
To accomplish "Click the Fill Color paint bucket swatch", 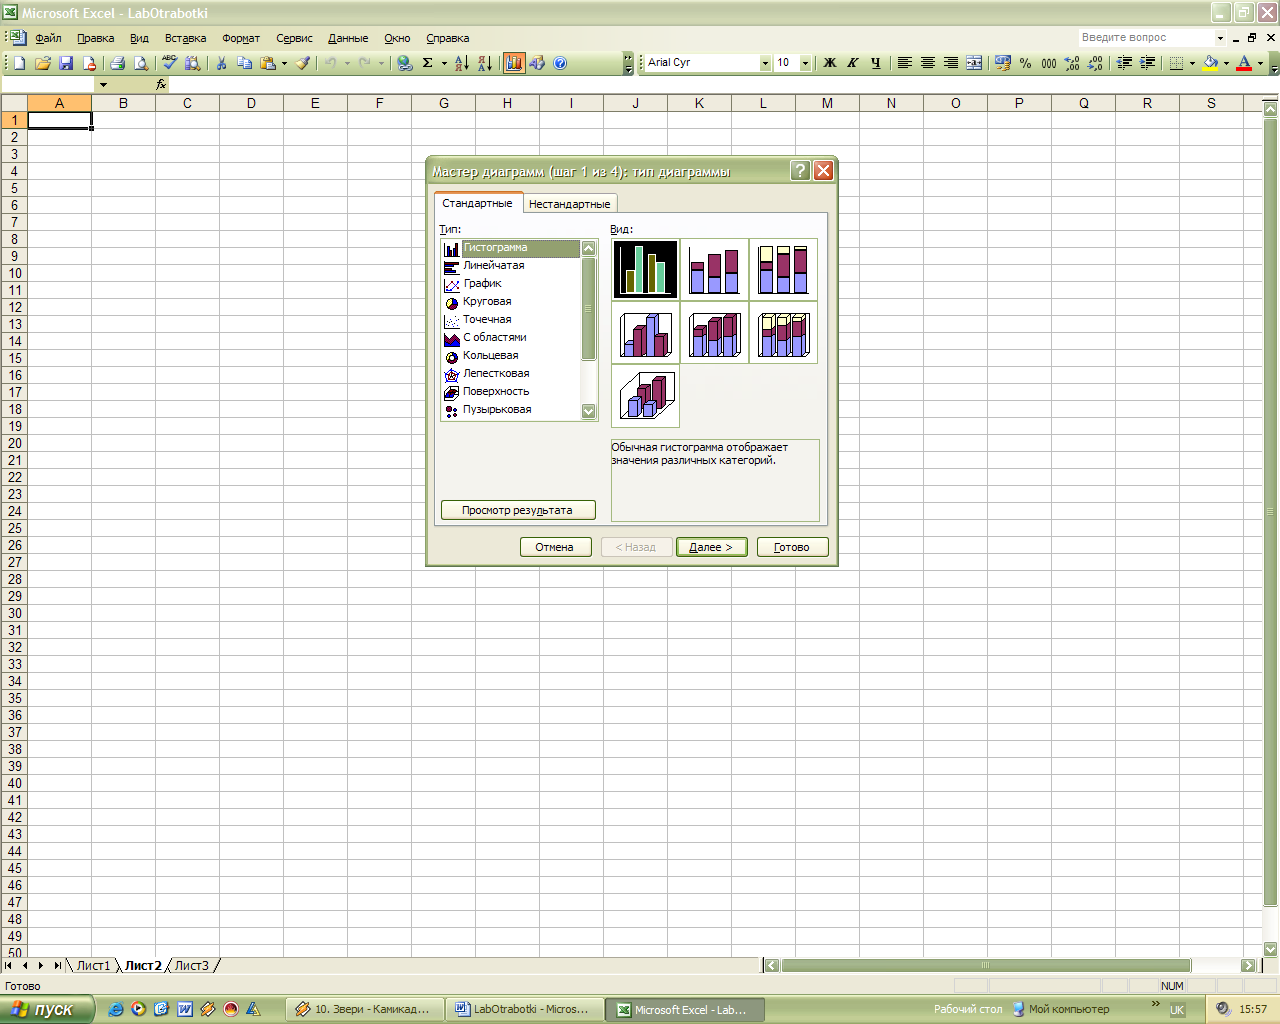I will tap(1210, 63).
